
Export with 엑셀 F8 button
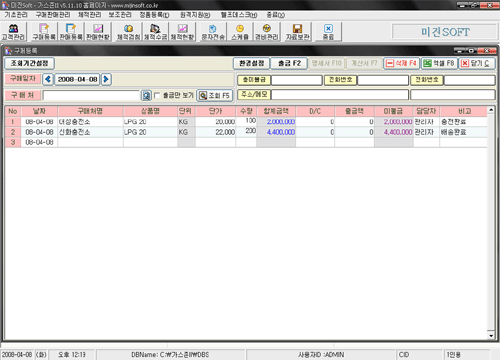click(x=439, y=63)
